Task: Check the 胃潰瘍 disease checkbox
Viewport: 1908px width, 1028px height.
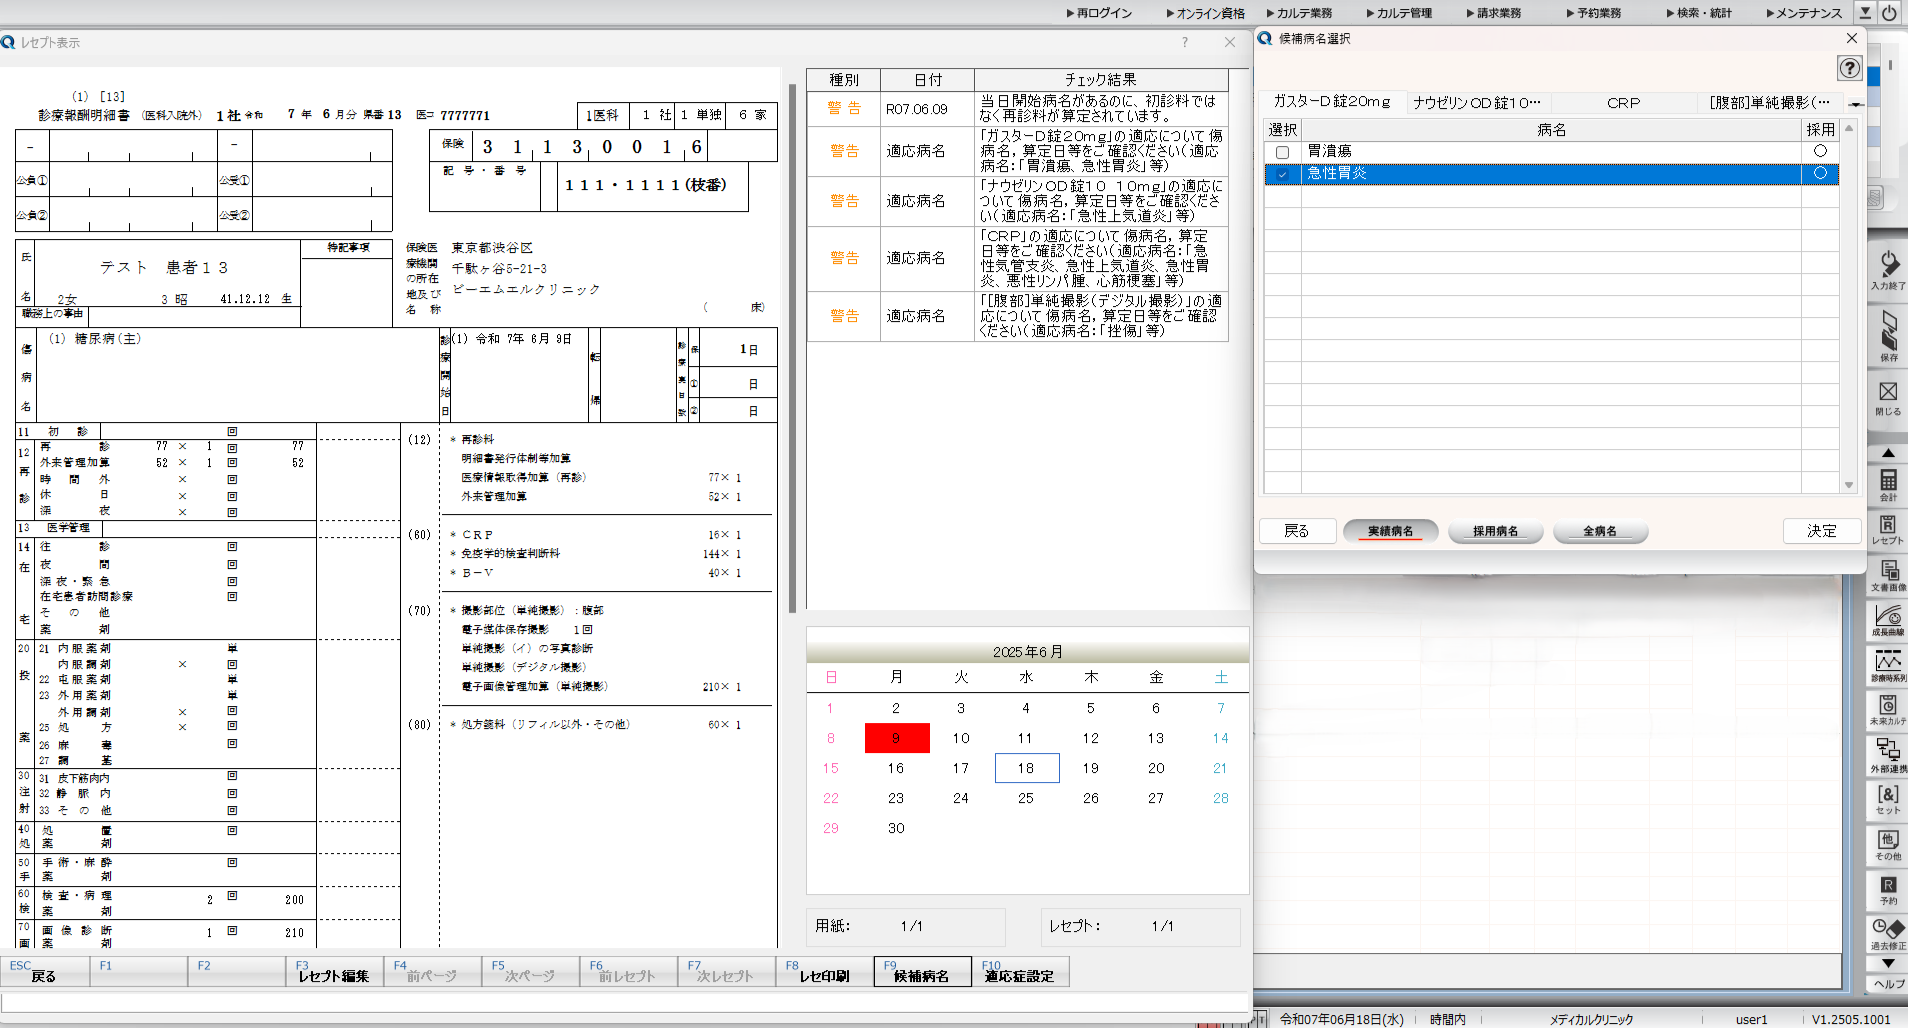Action: pyautogui.click(x=1284, y=151)
